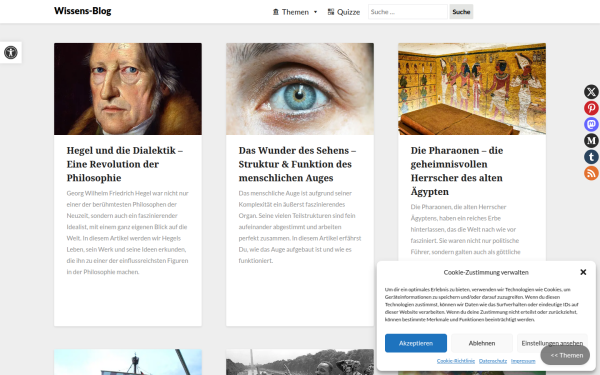Click excerpt starting 'Das menschliche Auge ist'
The width and height of the screenshot is (600, 375).
300,227
